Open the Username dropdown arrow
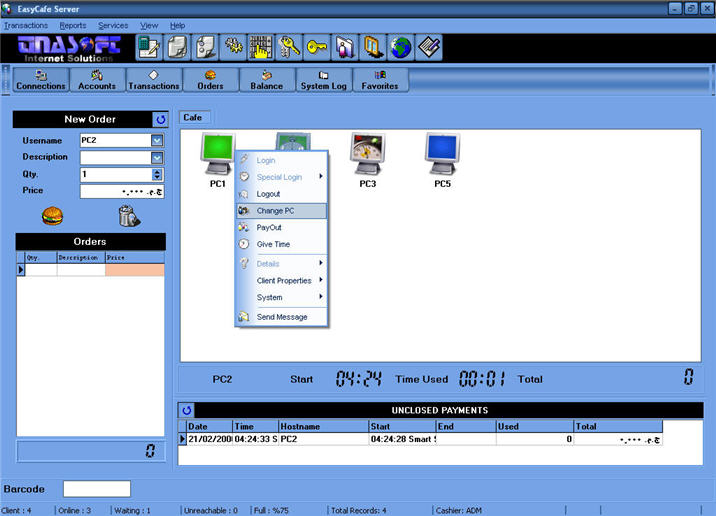 (157, 140)
